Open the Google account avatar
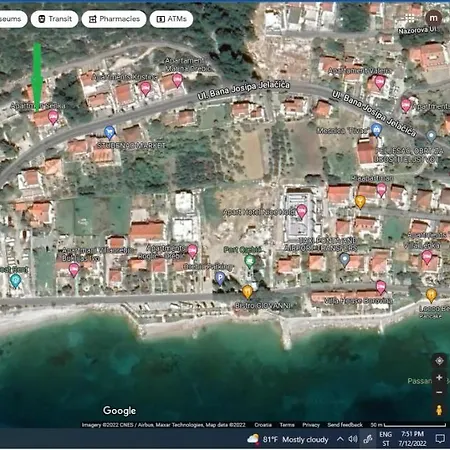Viewport: 450px width, 450px height. (433, 18)
